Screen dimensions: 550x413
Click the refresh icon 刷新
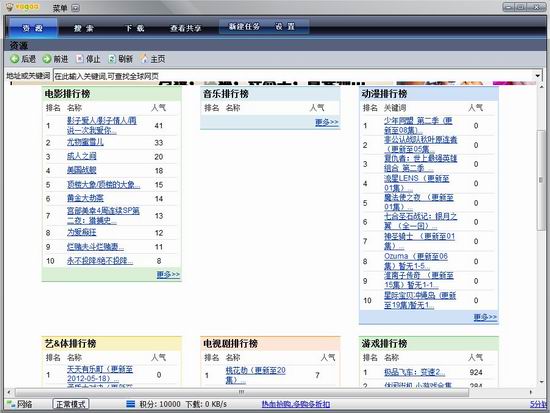coord(112,59)
